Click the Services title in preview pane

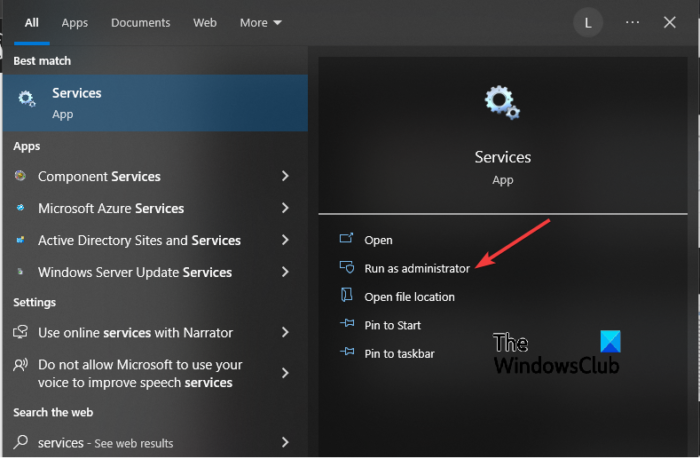click(x=503, y=157)
